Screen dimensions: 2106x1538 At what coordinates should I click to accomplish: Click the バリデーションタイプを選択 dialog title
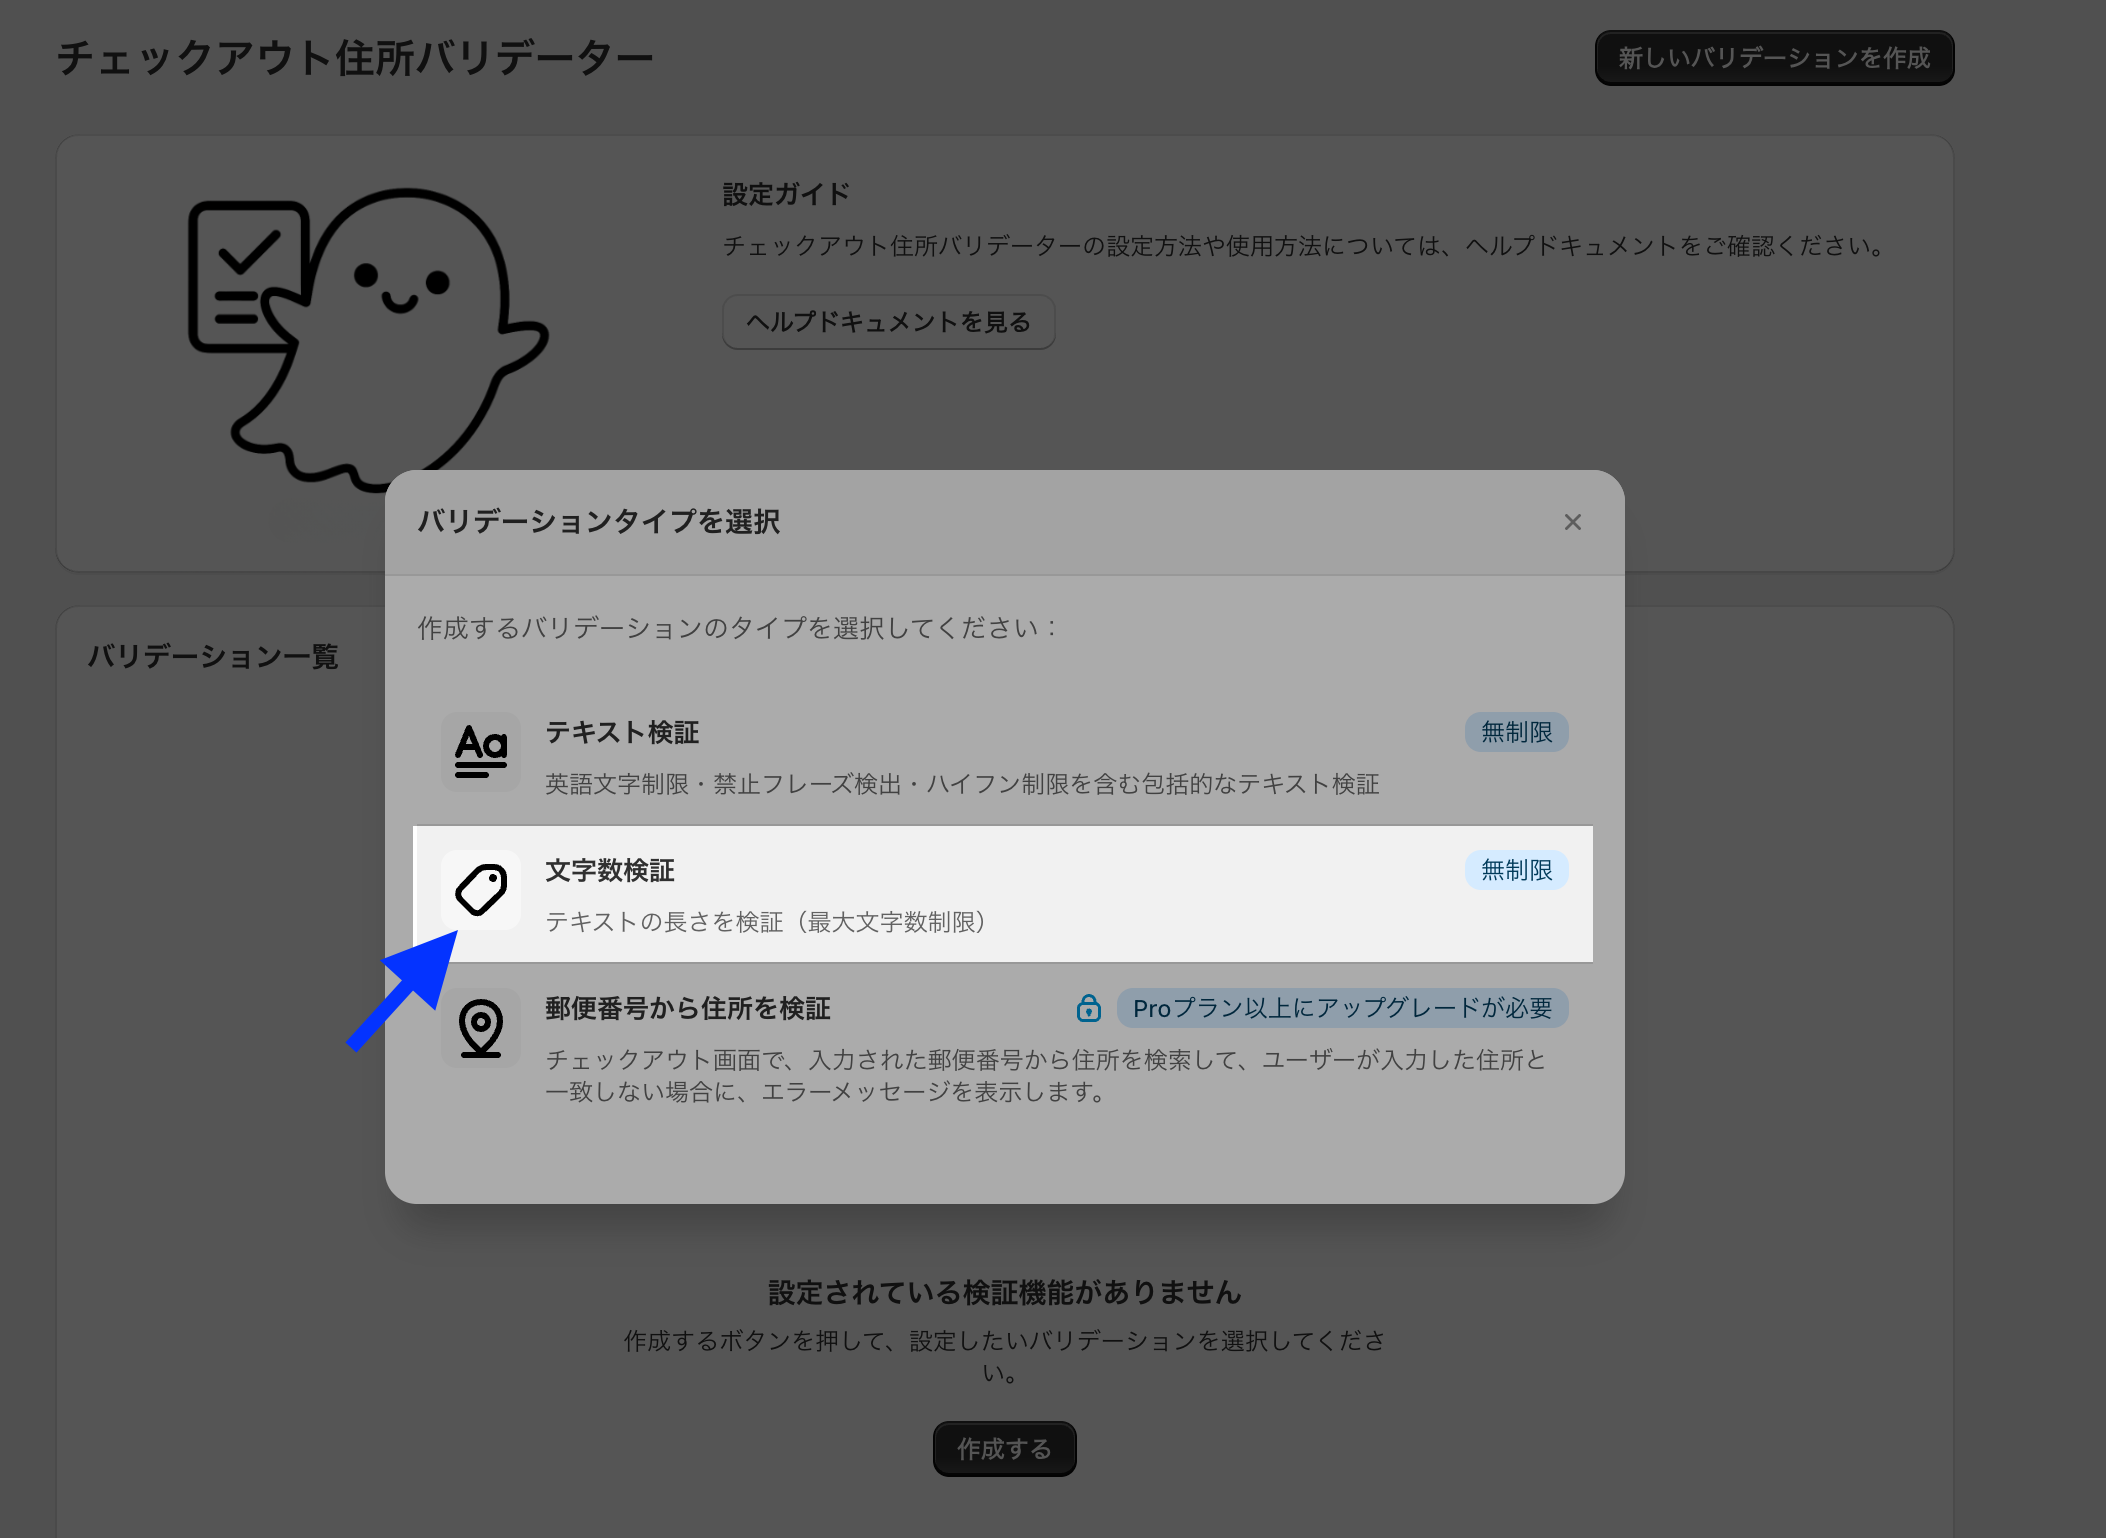pyautogui.click(x=599, y=522)
